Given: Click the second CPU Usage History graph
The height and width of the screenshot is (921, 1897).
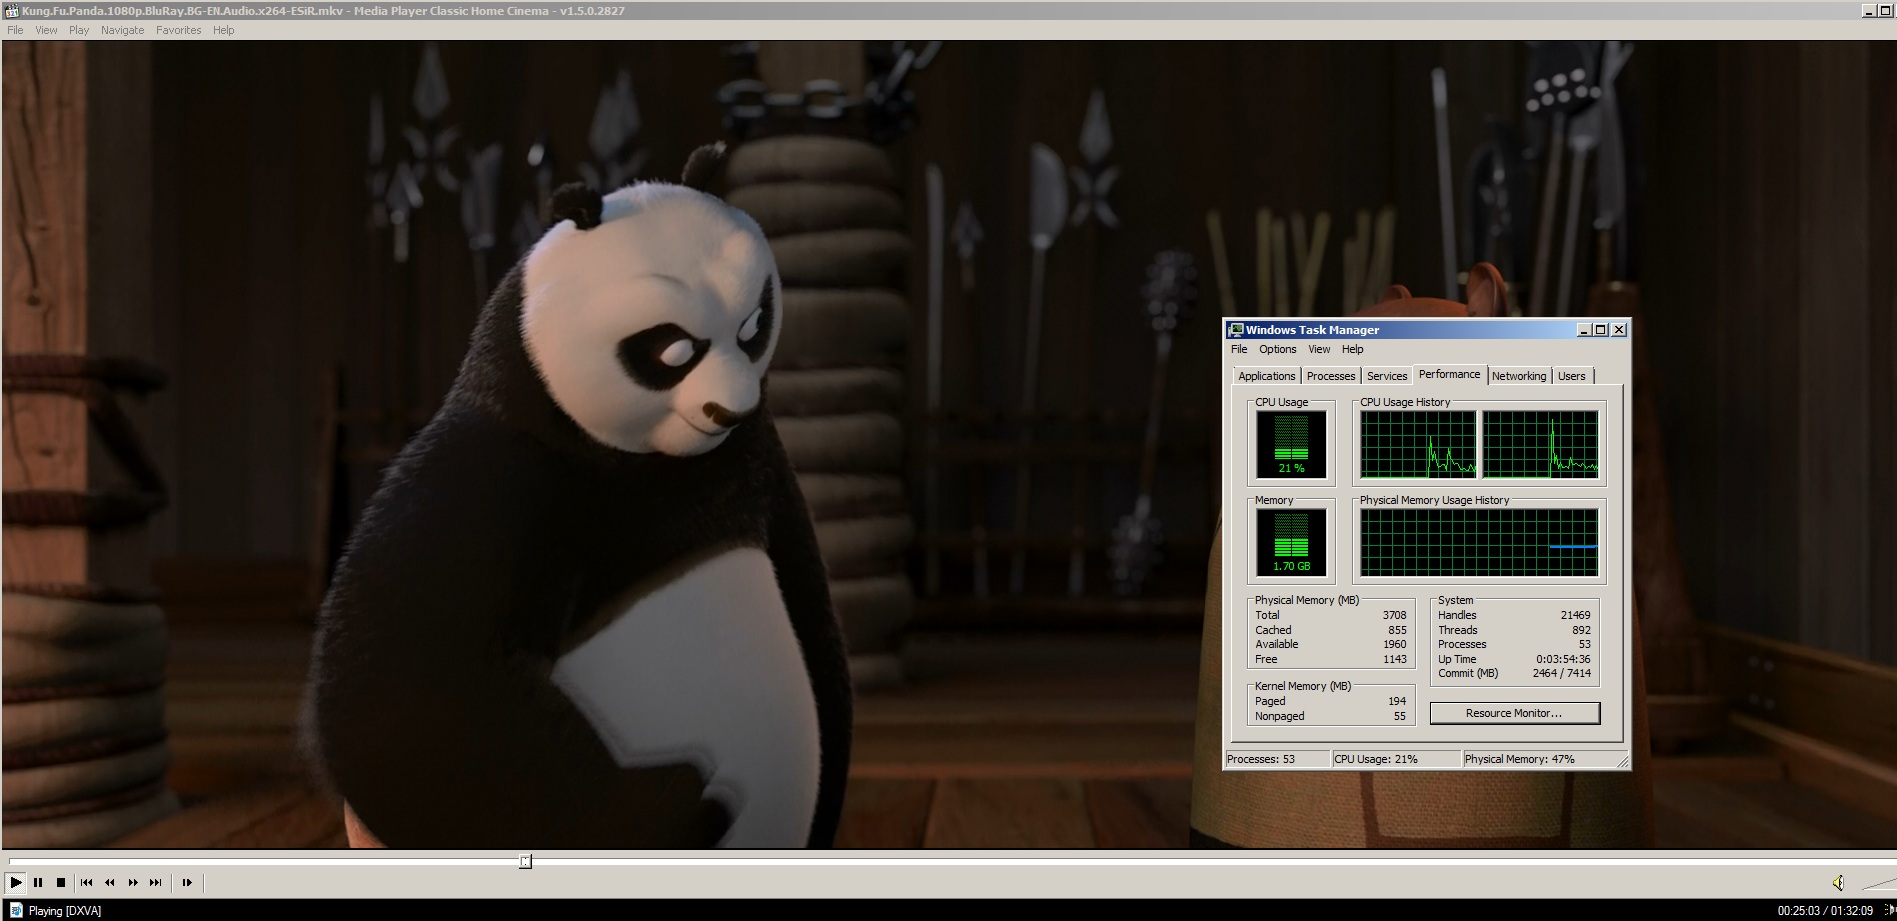Looking at the screenshot, I should point(1540,445).
